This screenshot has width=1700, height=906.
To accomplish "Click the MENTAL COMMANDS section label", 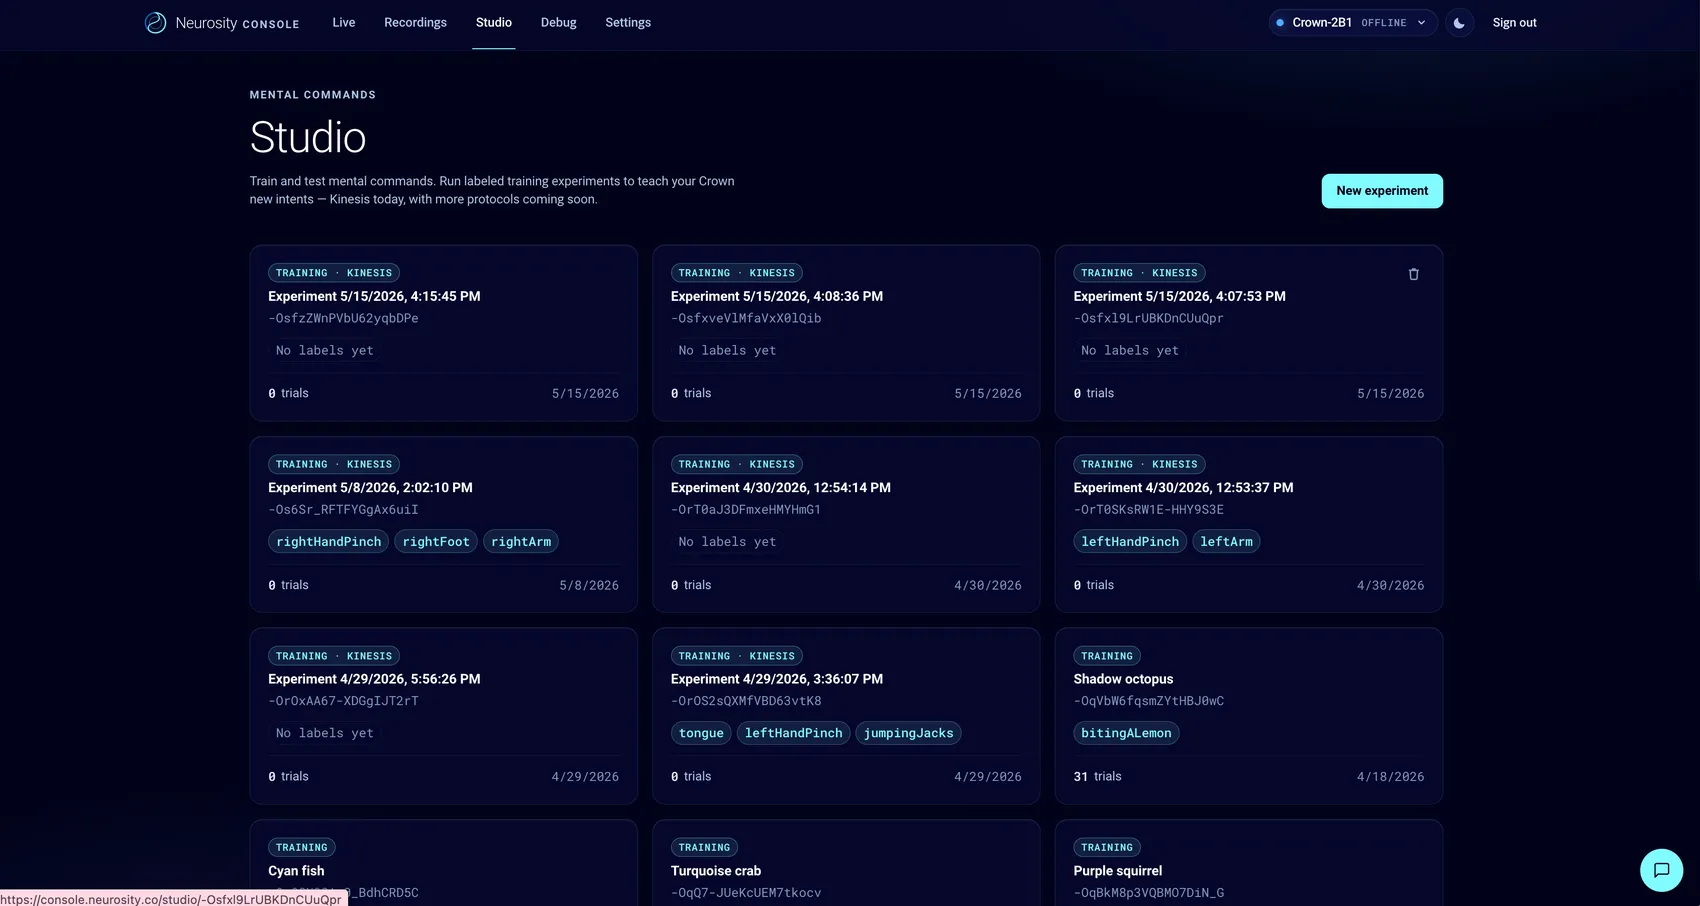I will (313, 95).
